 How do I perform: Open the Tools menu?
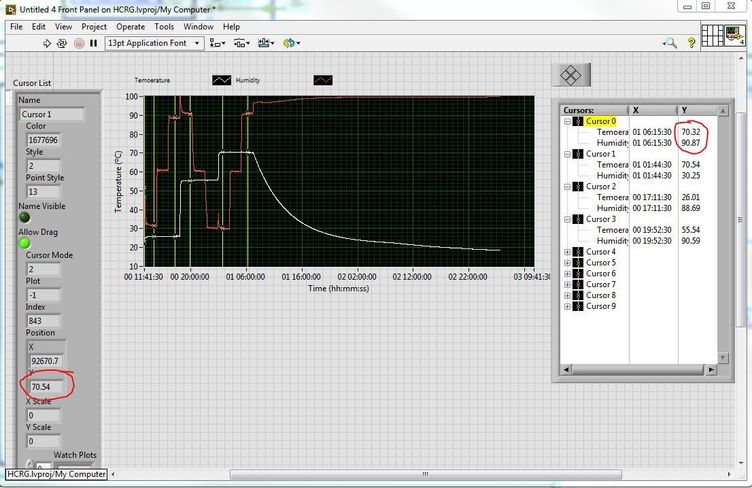164,27
